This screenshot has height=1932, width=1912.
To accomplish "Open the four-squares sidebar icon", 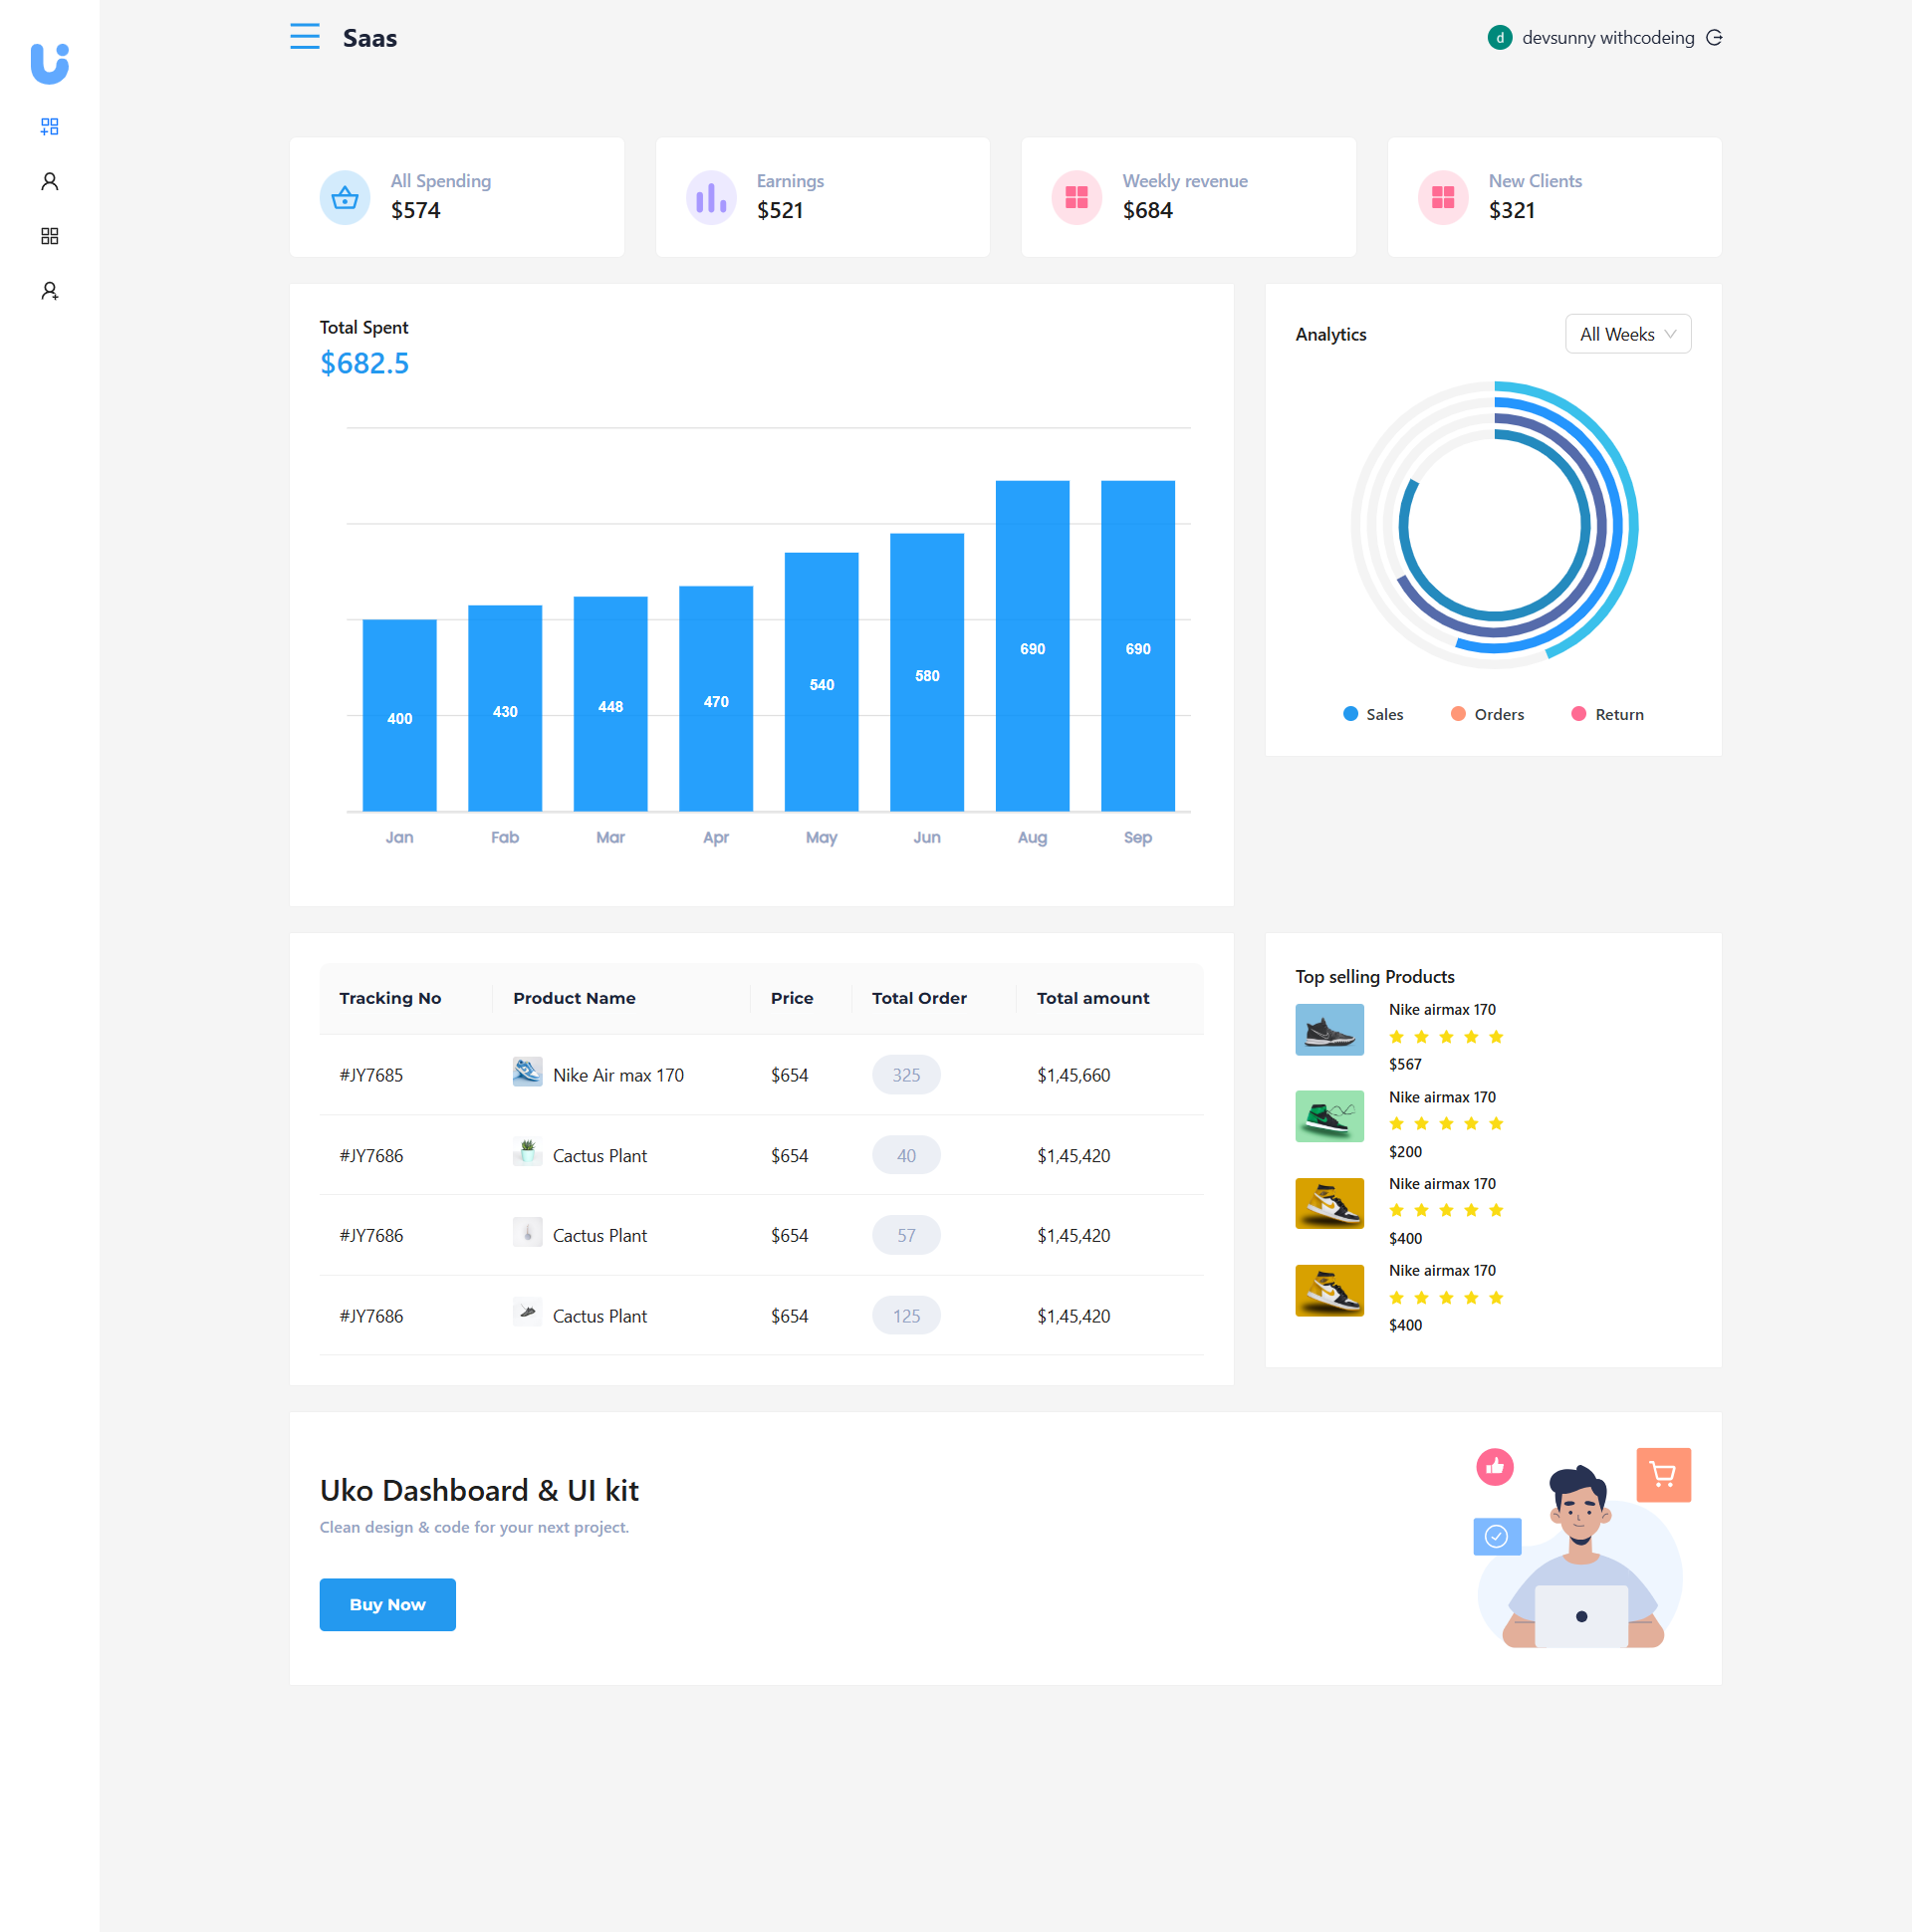I will 49,236.
